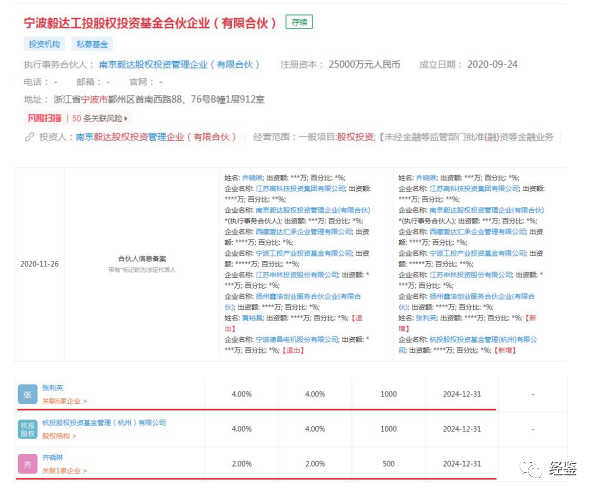
Task: Click the red 【新增】 tag after 杭投股权 entry
Action: click(x=505, y=350)
